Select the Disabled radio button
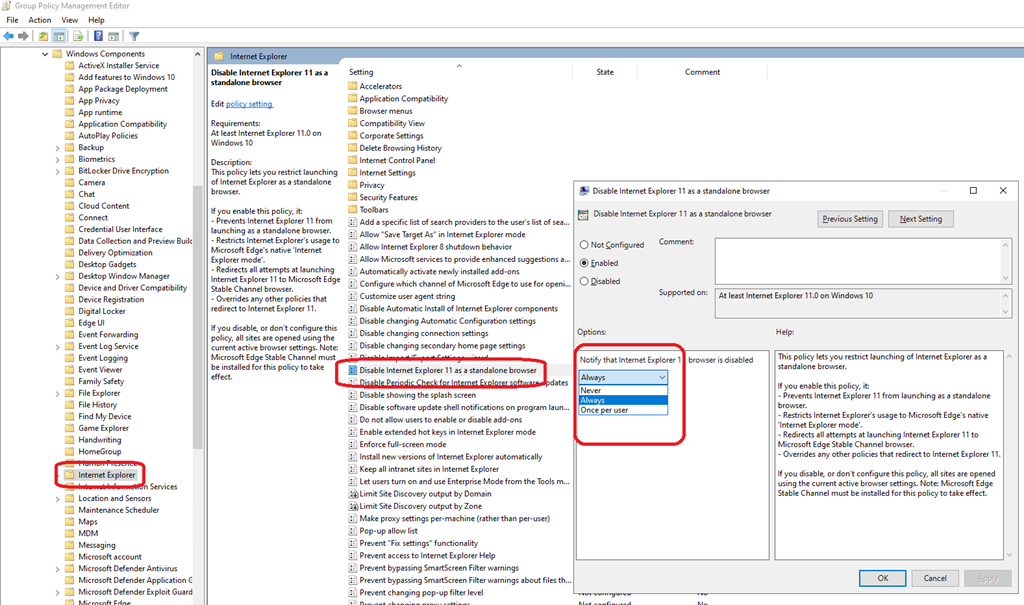 [x=585, y=282]
